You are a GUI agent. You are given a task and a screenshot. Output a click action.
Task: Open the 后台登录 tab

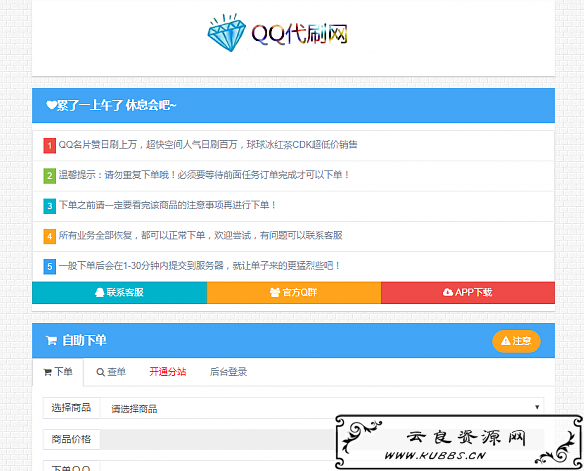(228, 372)
